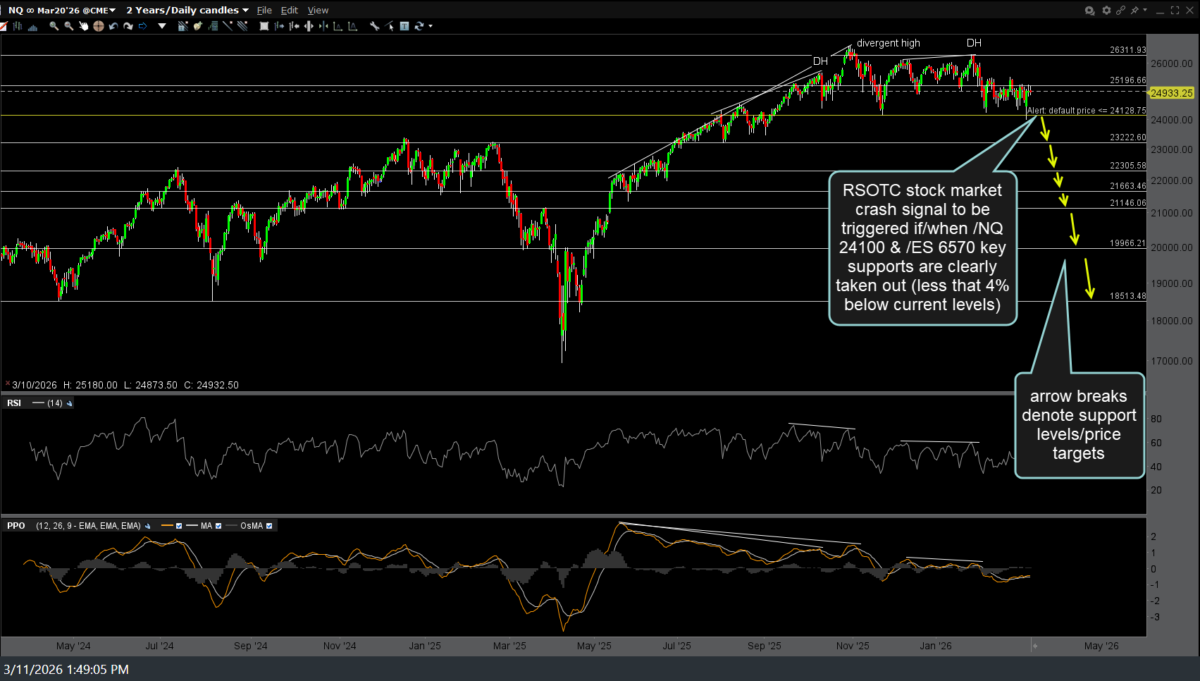Toggle the OsMA histogram checkbox

[x=270, y=525]
